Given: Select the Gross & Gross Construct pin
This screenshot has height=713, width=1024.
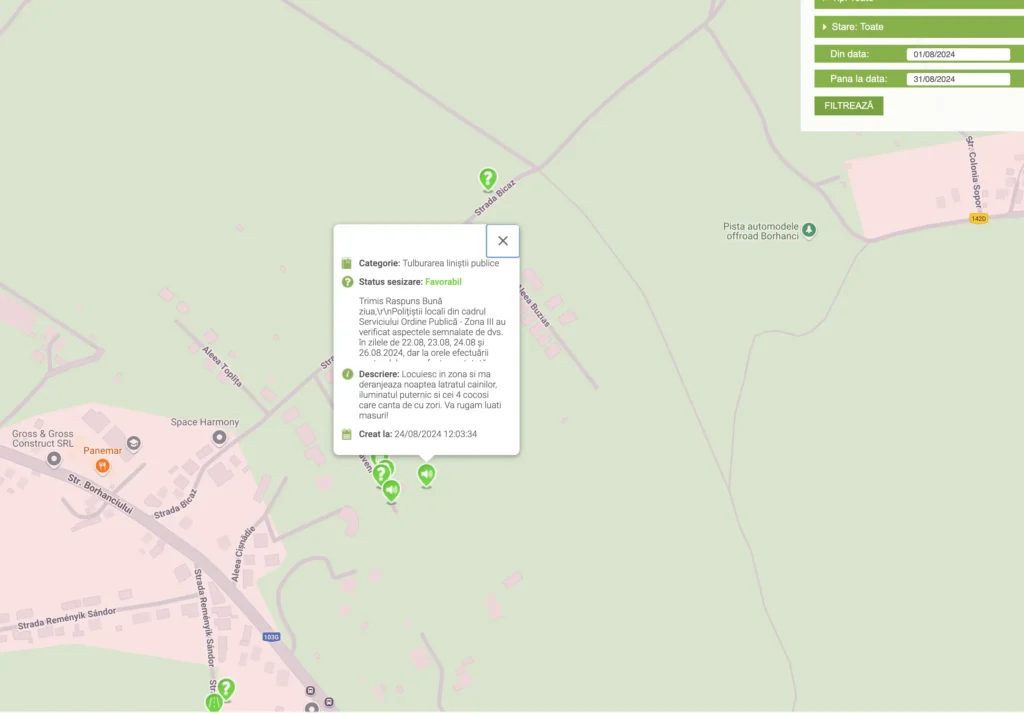Looking at the screenshot, I should [x=54, y=459].
